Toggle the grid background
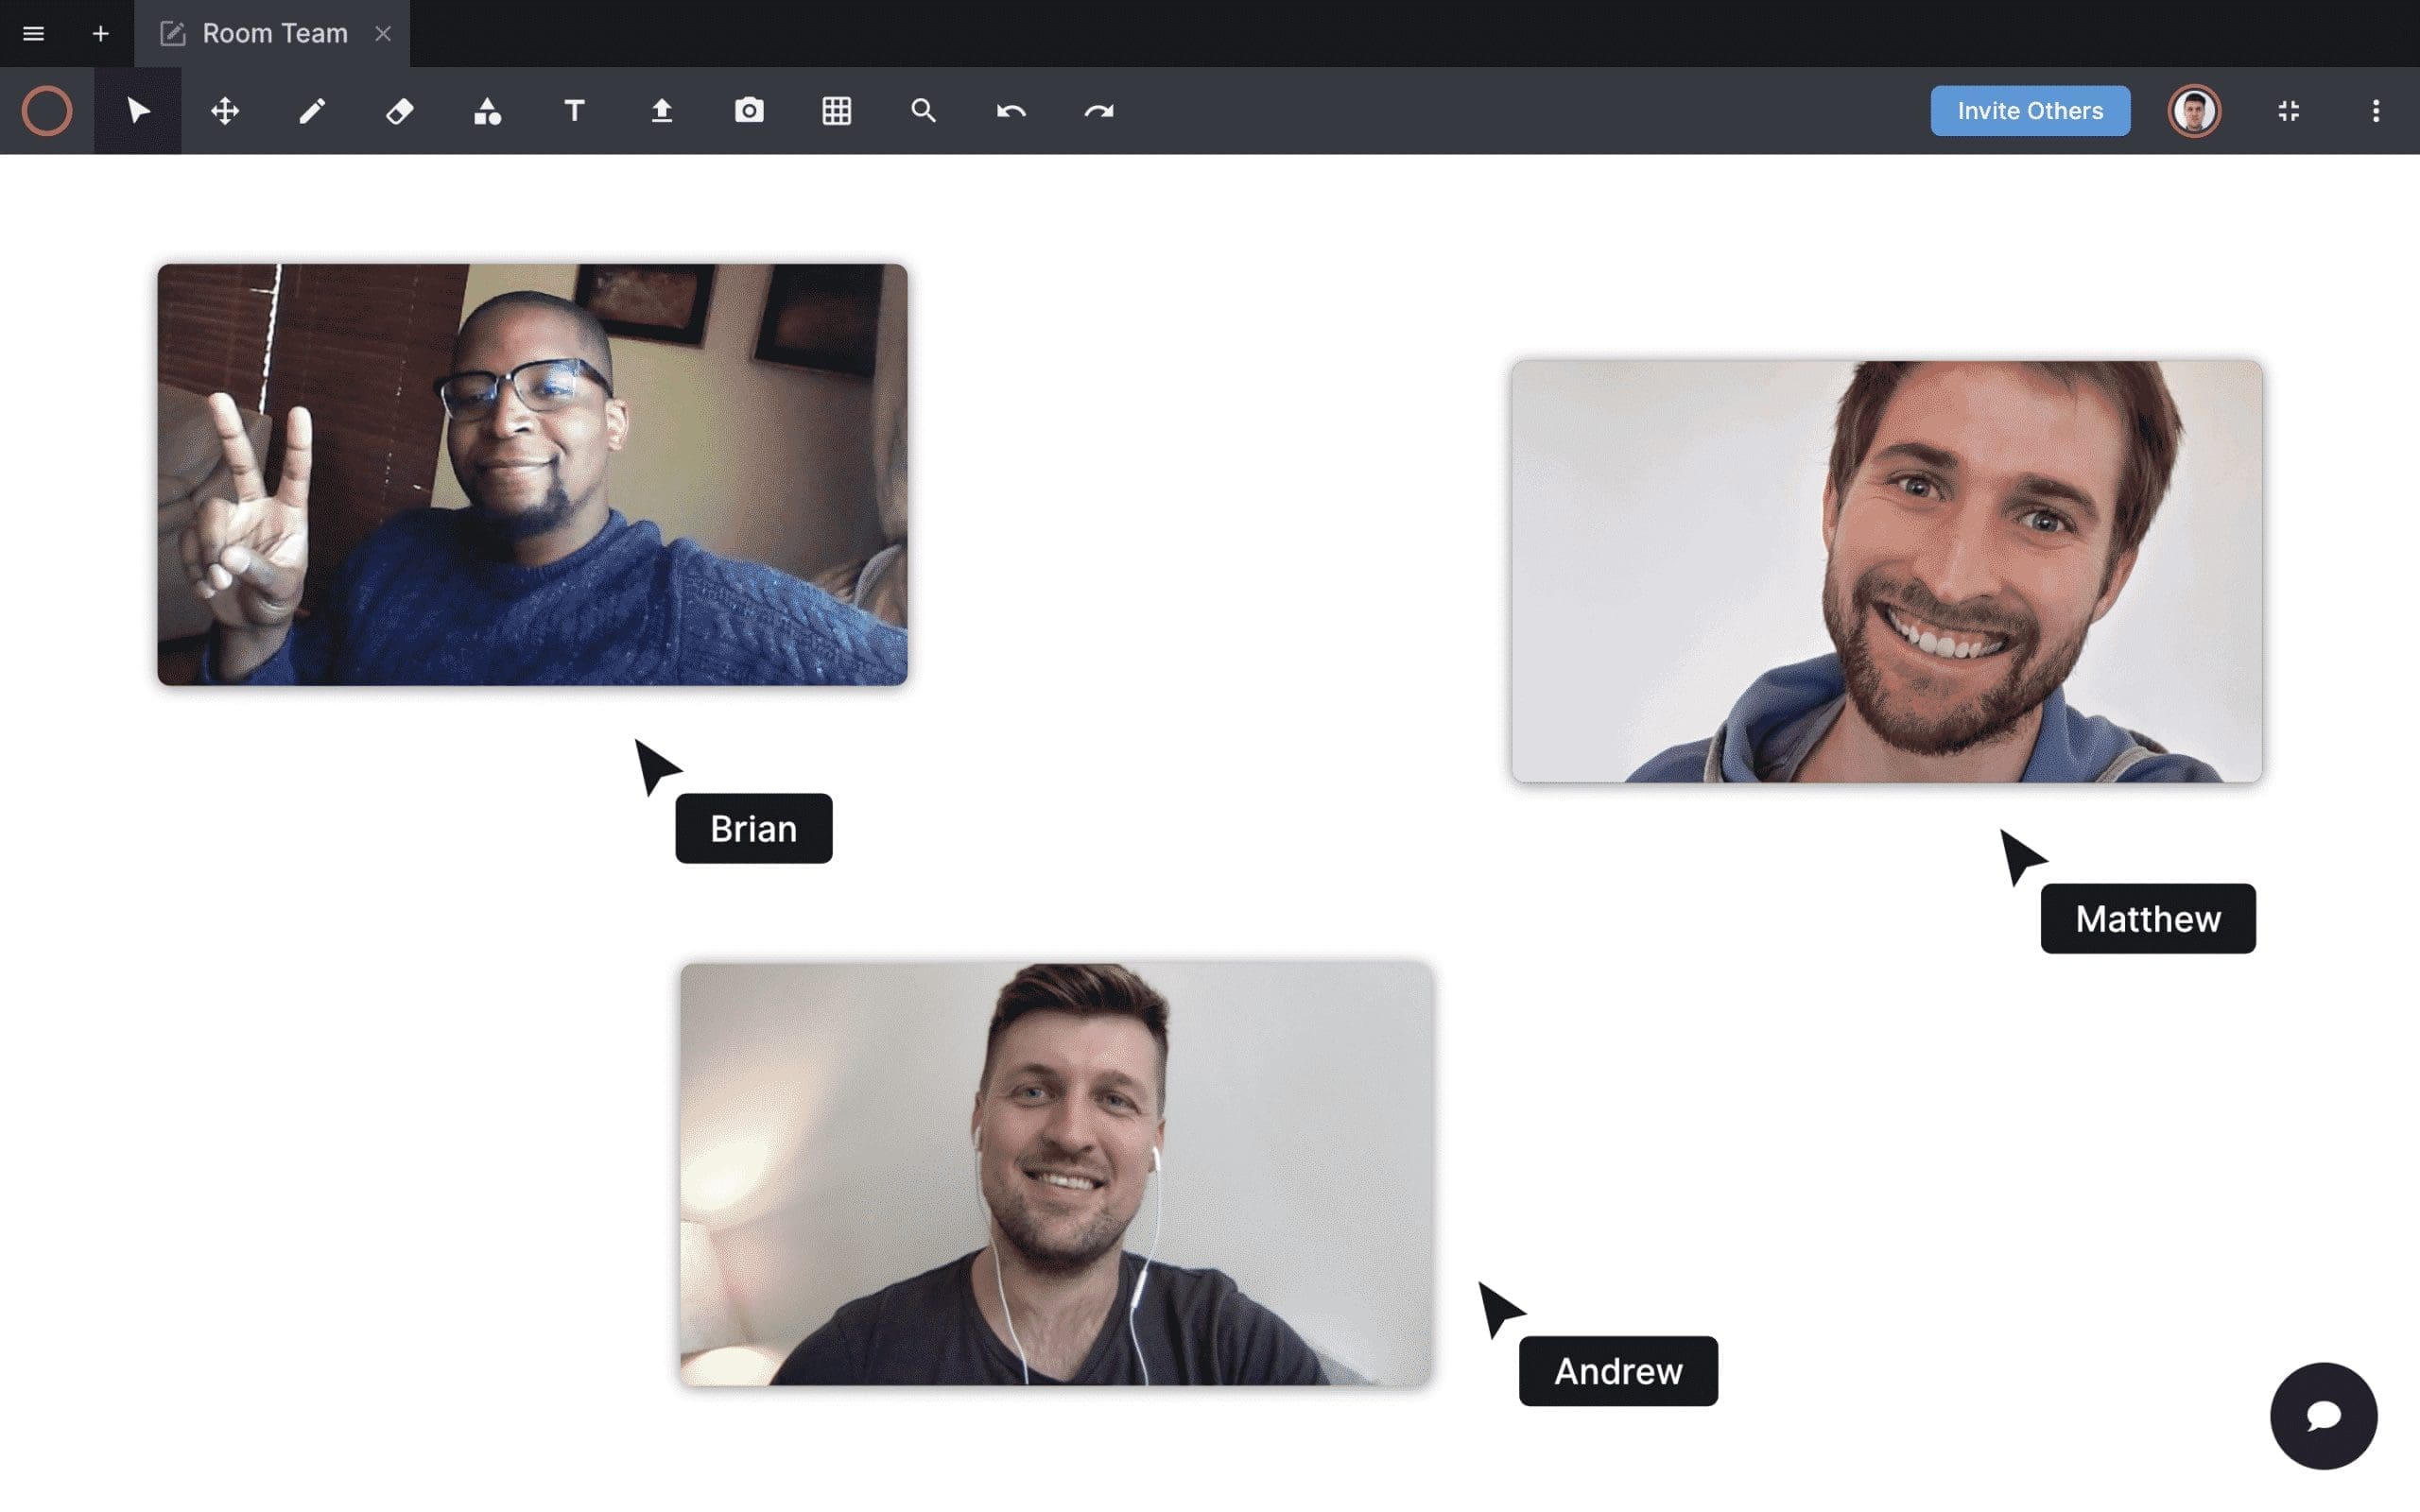Viewport: 2420px width, 1512px height. pos(836,110)
